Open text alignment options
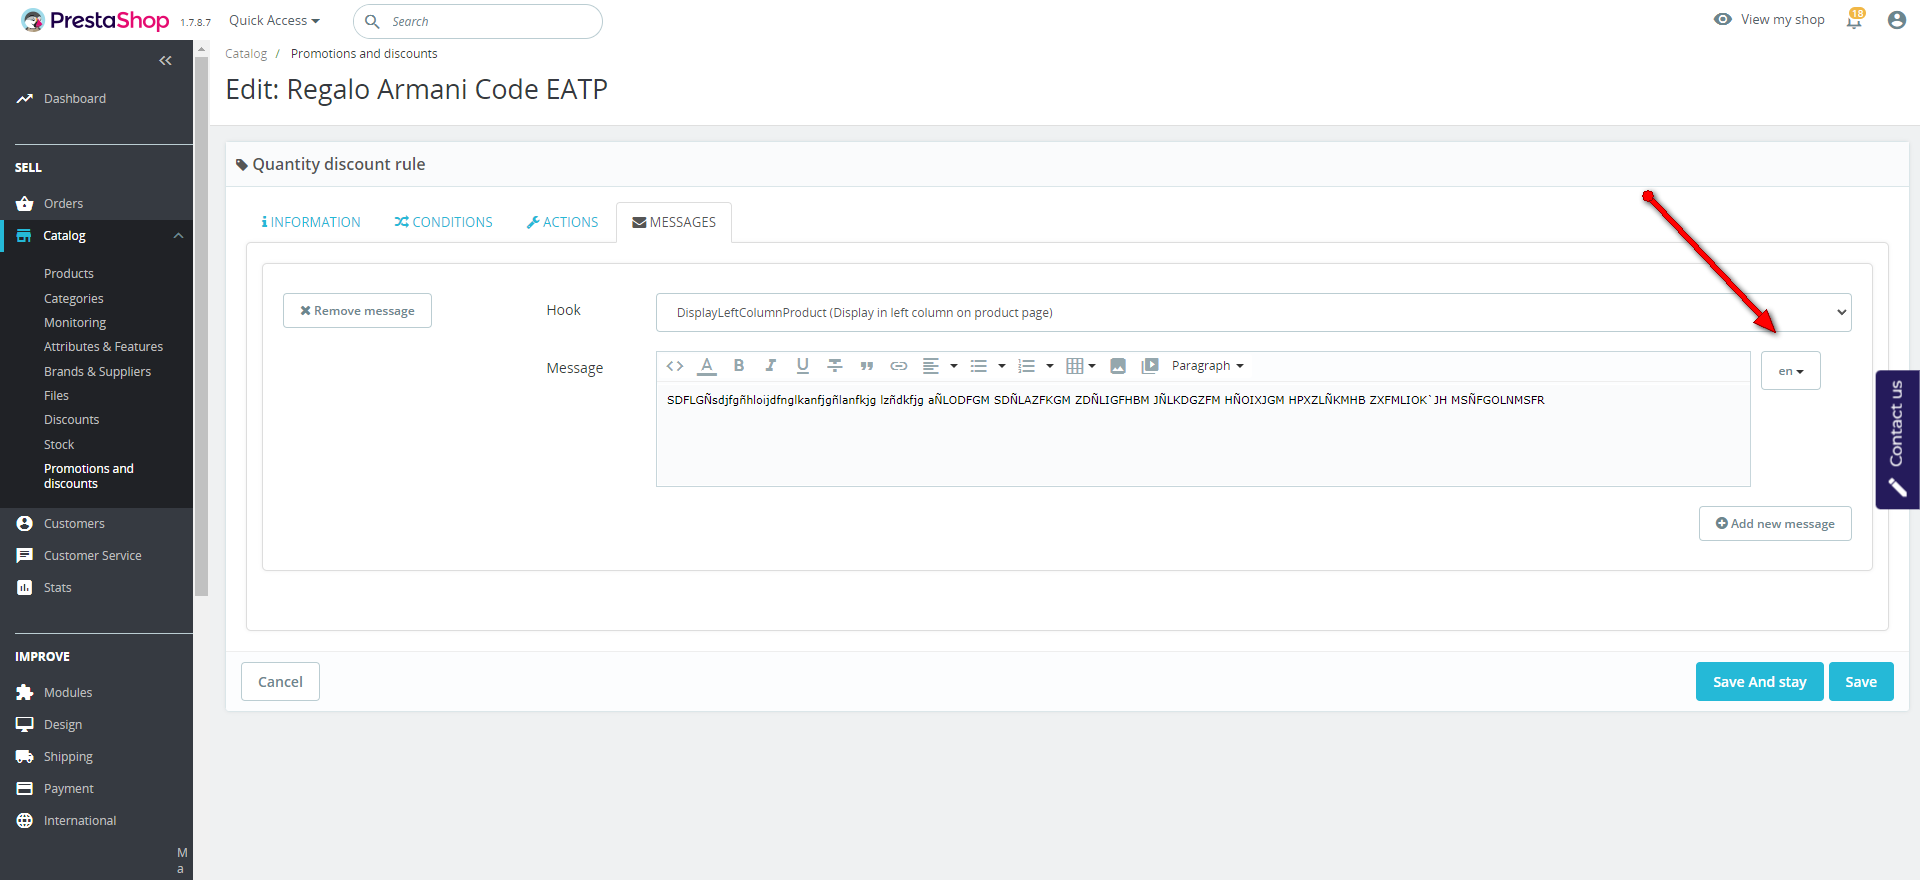 click(939, 366)
